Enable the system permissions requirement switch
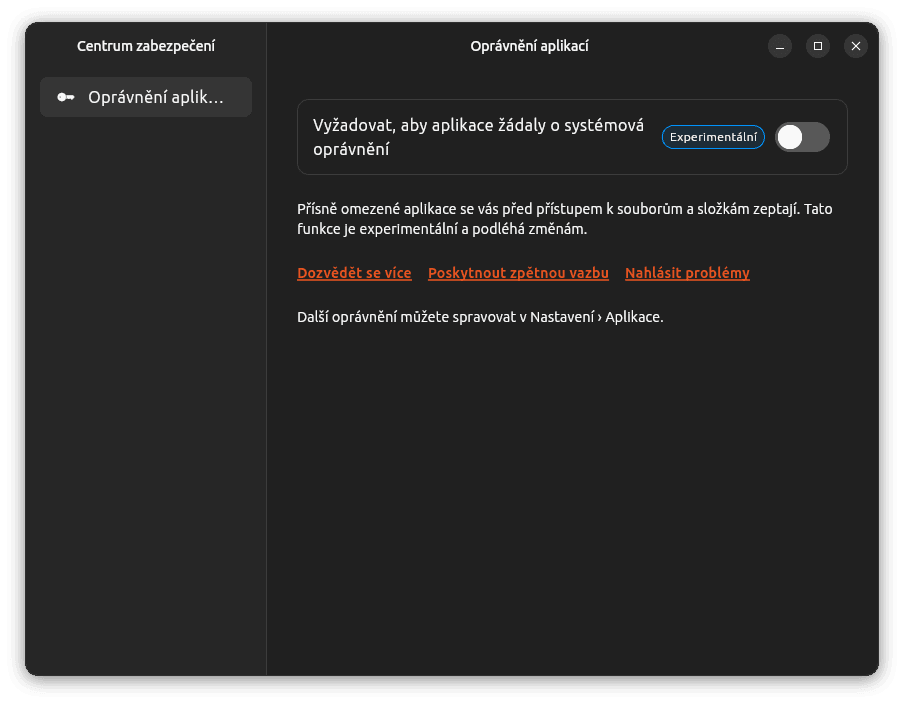904x704 pixels. pos(802,137)
